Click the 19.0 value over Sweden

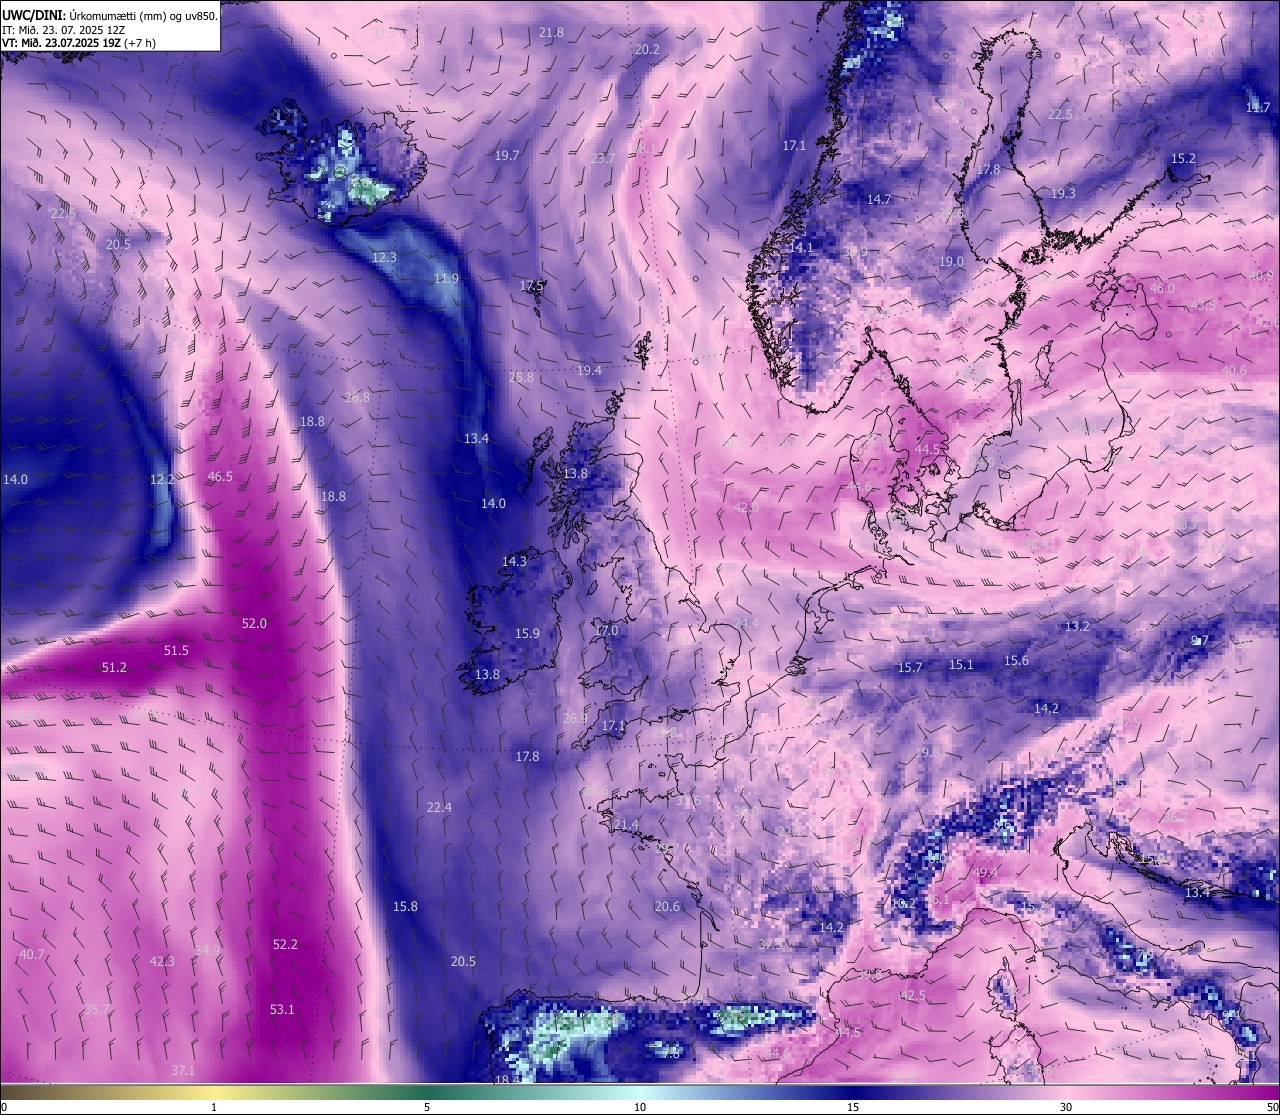tap(951, 261)
